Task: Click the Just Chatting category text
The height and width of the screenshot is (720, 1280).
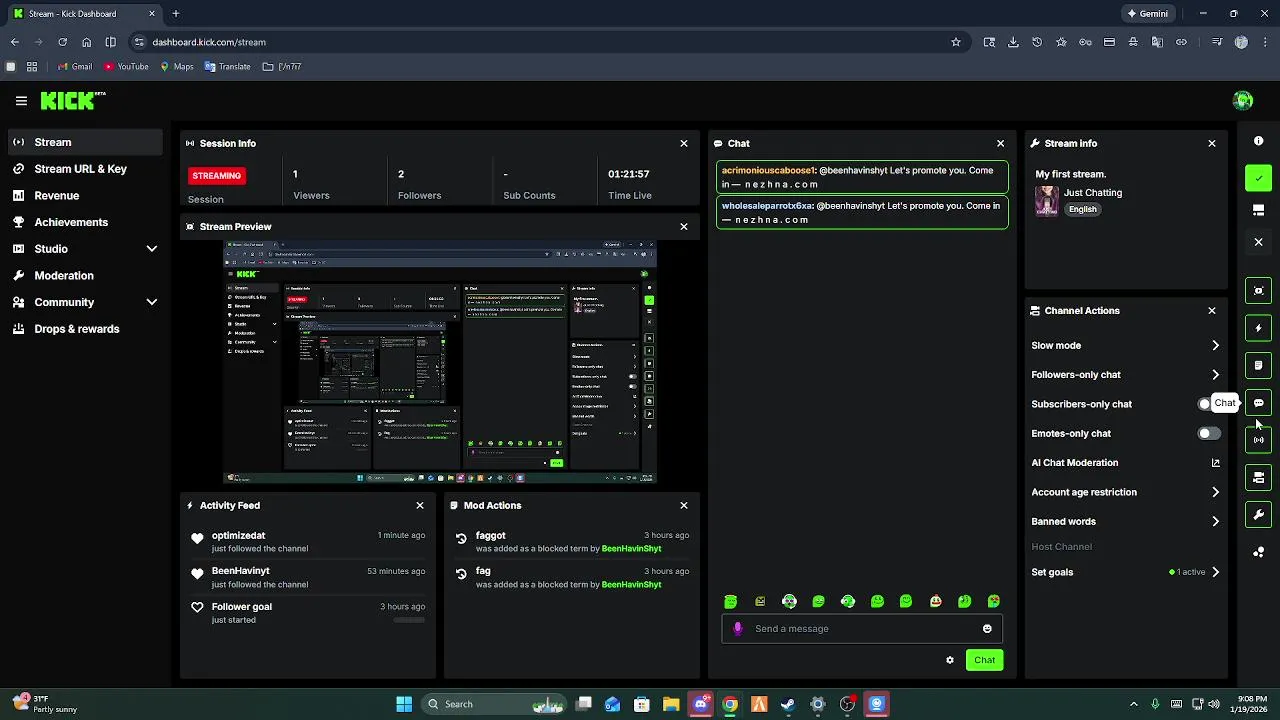Action: (1093, 193)
